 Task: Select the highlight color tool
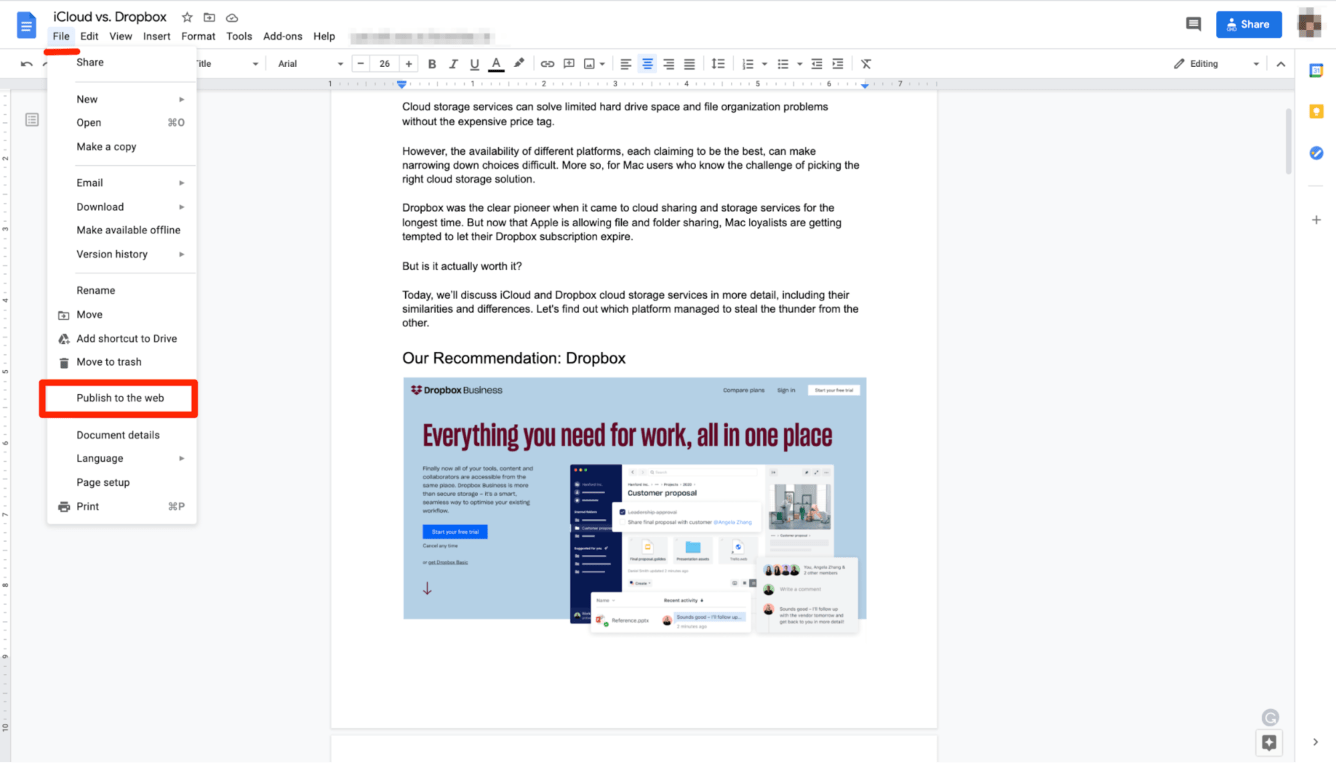[x=519, y=63]
